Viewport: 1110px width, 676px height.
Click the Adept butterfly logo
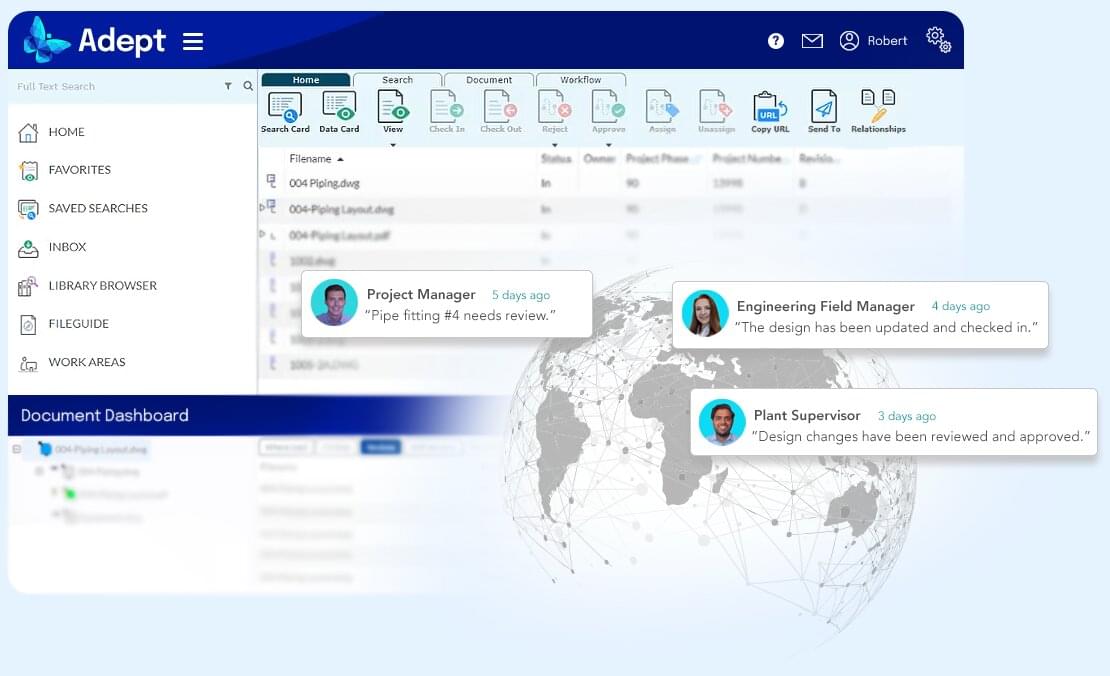tap(46, 40)
